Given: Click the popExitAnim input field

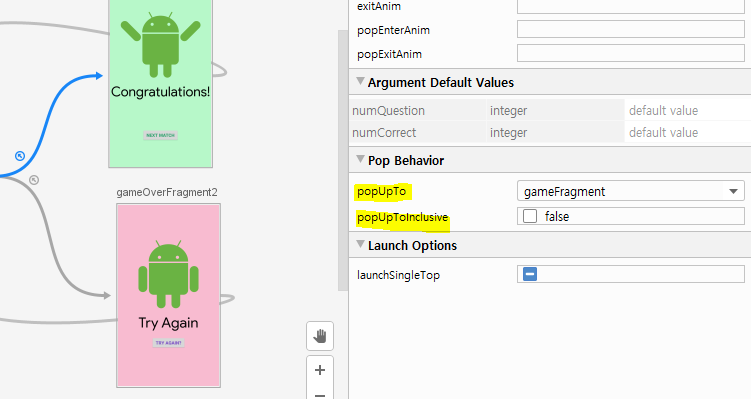Looking at the screenshot, I should tap(630, 53).
